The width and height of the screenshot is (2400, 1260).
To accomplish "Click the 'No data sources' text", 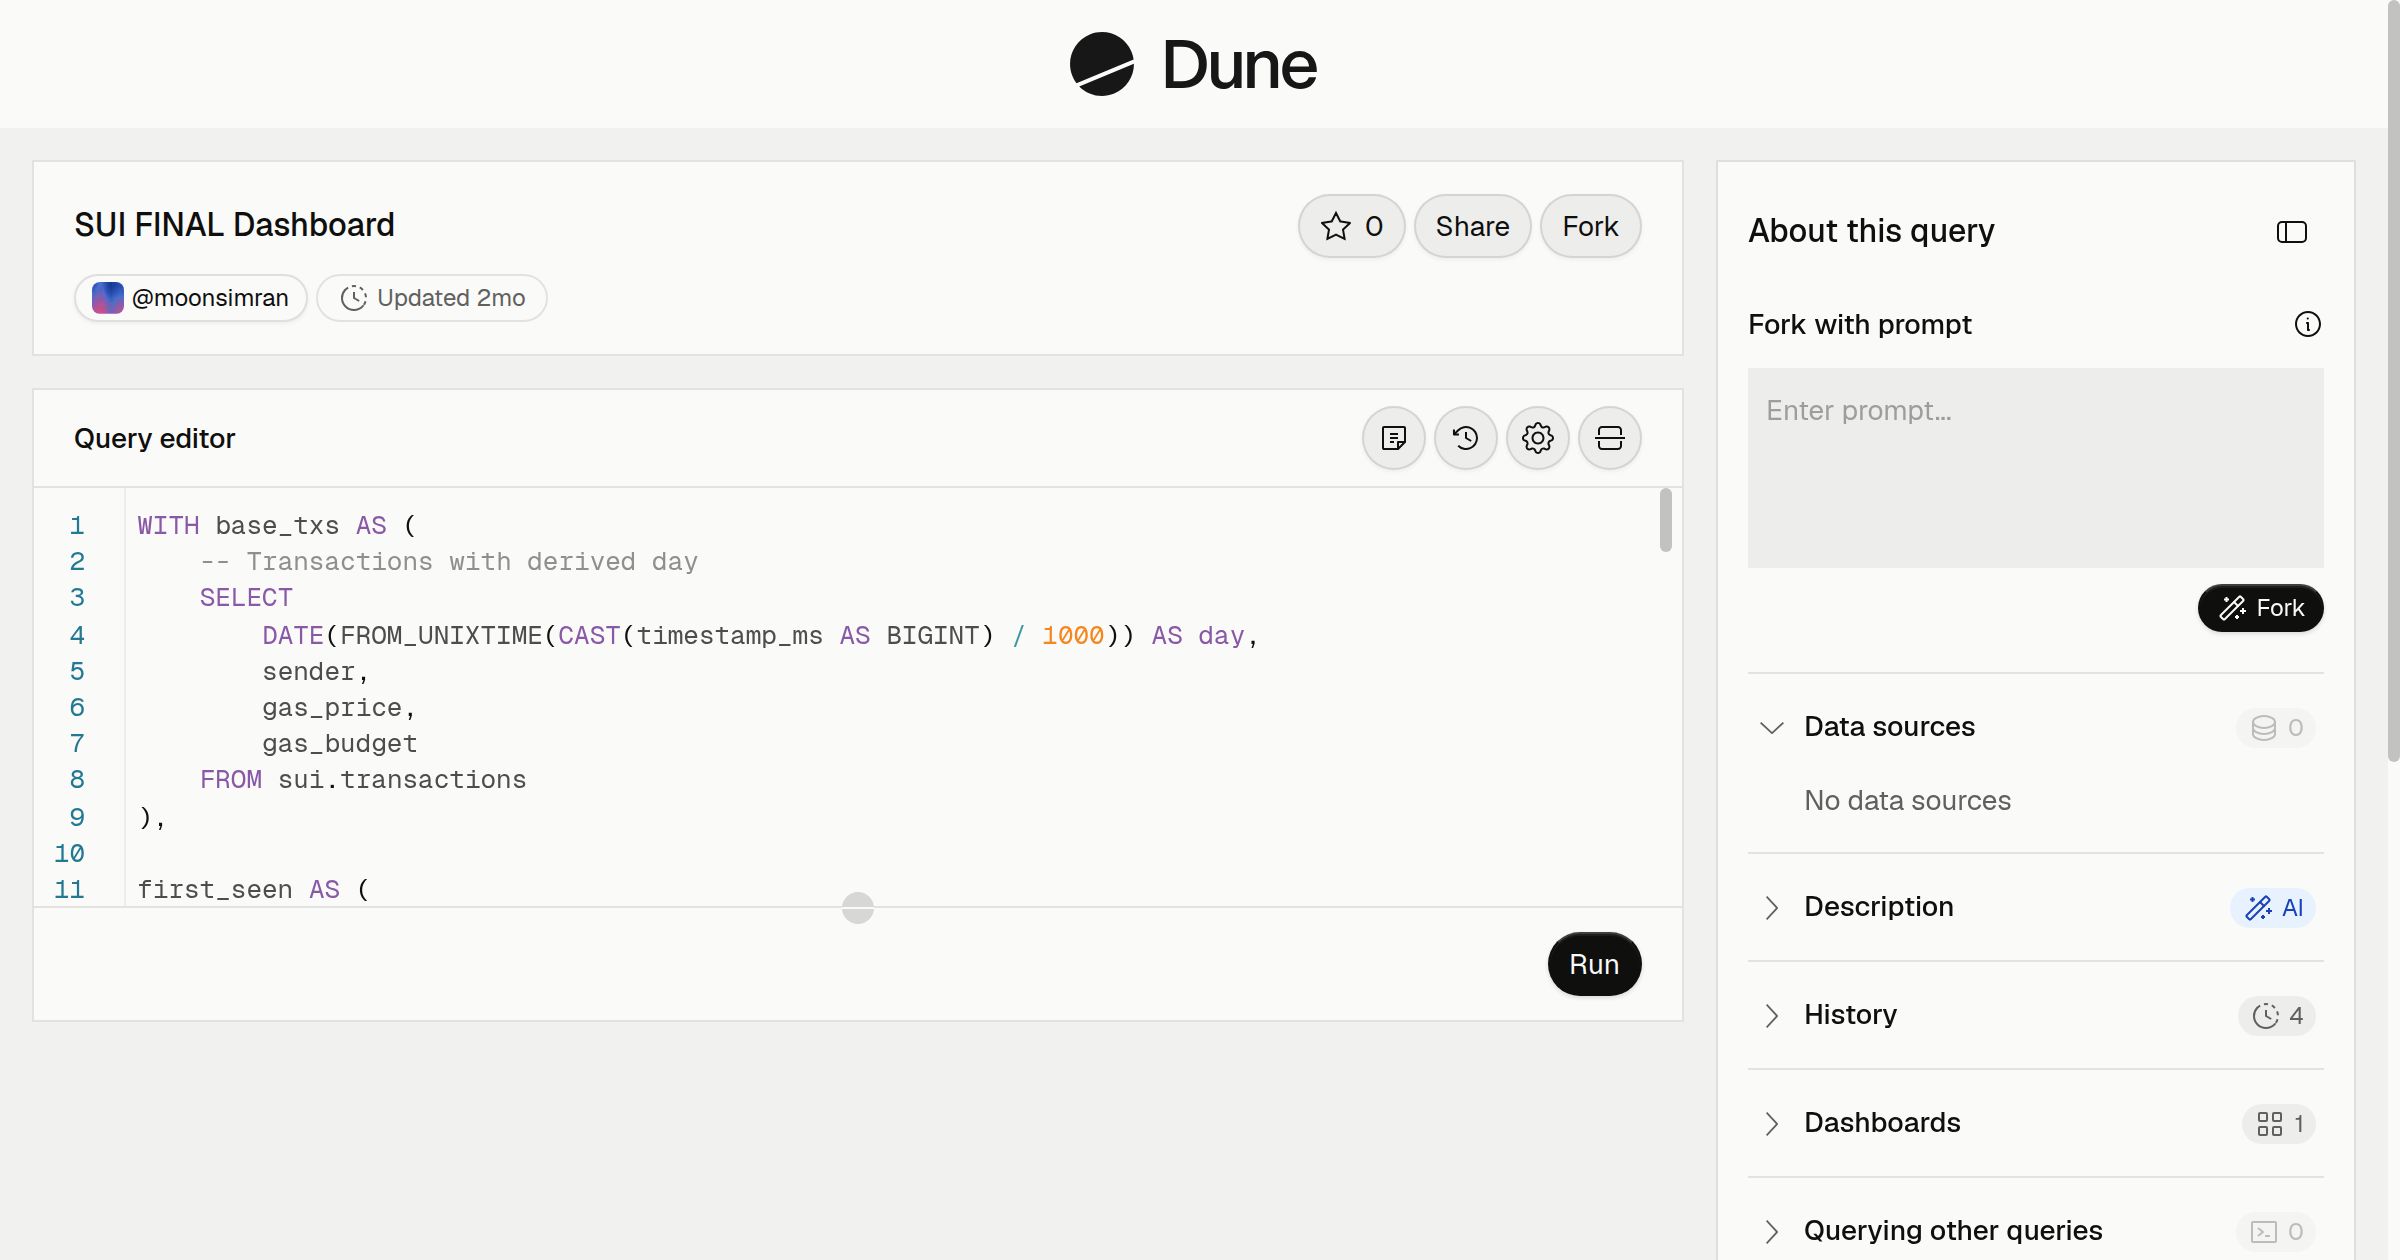I will [1908, 801].
